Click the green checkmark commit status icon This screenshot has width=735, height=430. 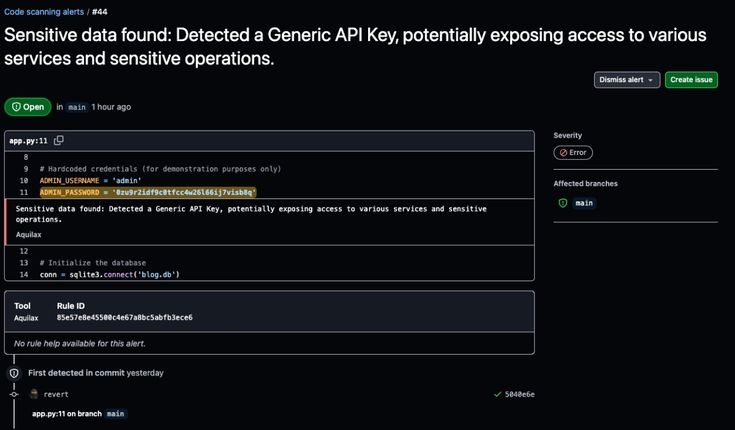(497, 394)
